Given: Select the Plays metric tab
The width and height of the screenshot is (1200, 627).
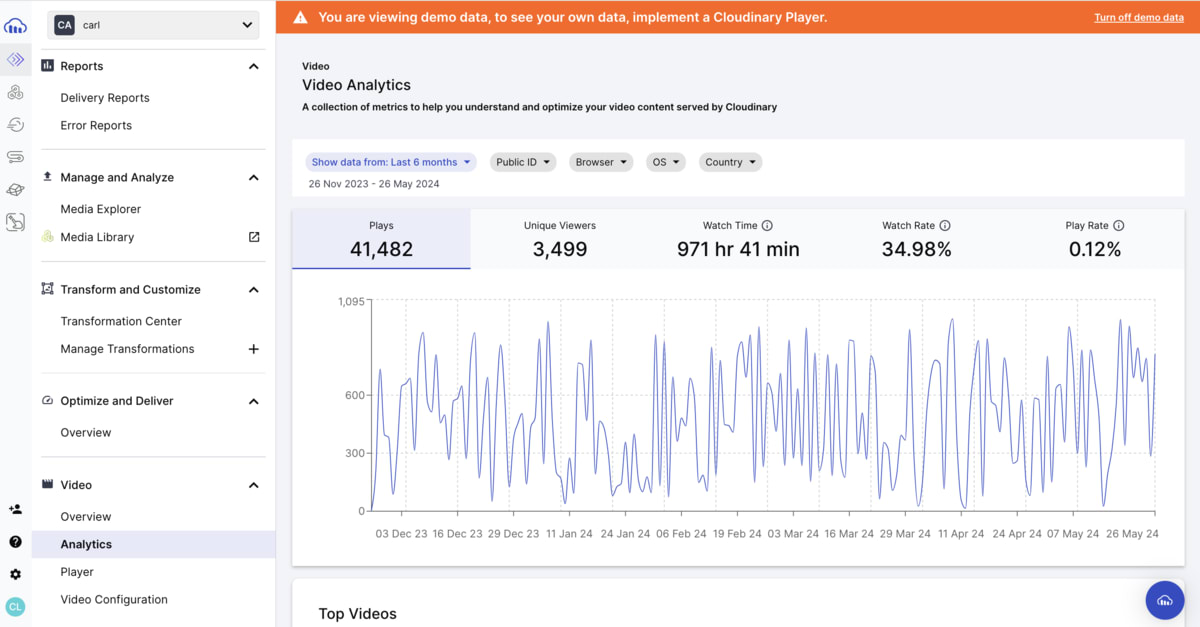Looking at the screenshot, I should [381, 239].
